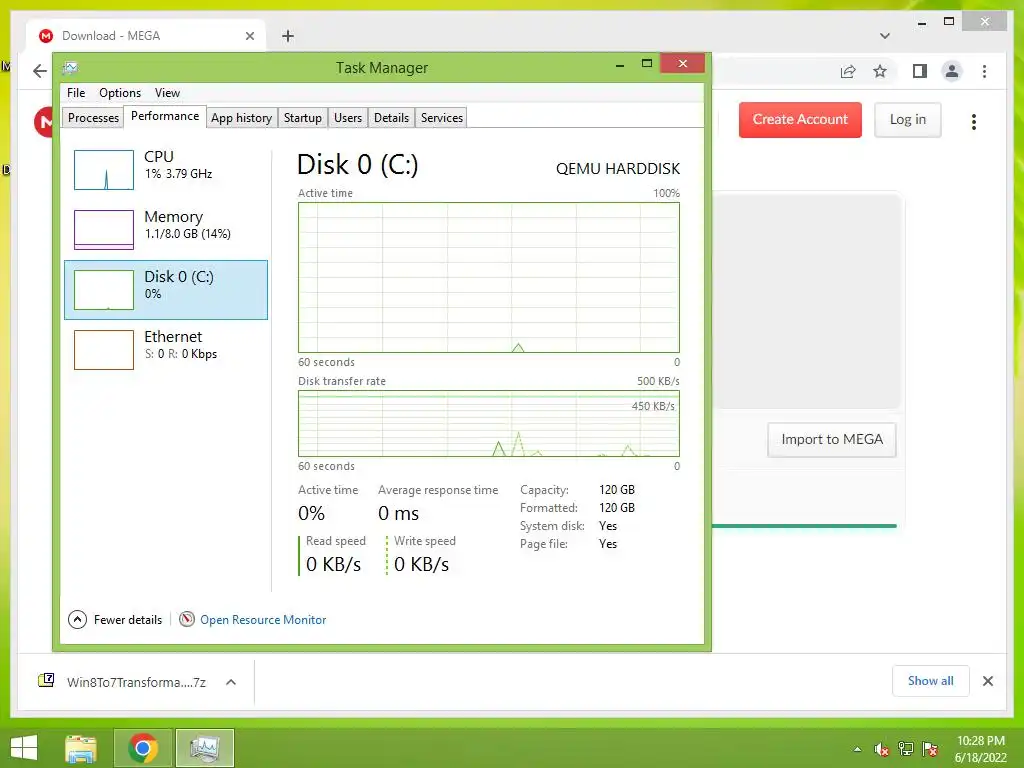1024x768 pixels.
Task: Click the Chrome taskbar icon
Action: pos(143,748)
